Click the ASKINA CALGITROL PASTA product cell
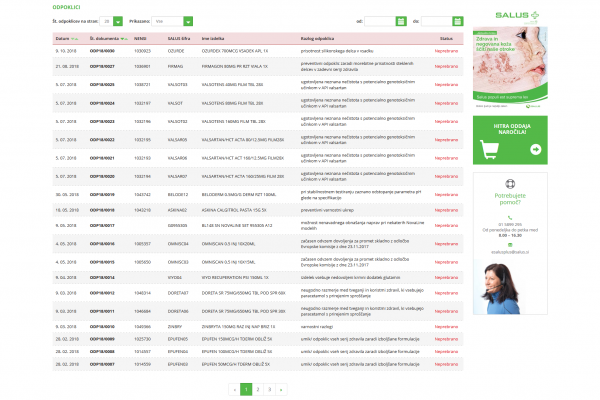Screen dimensions: 600x400 [x=234, y=210]
